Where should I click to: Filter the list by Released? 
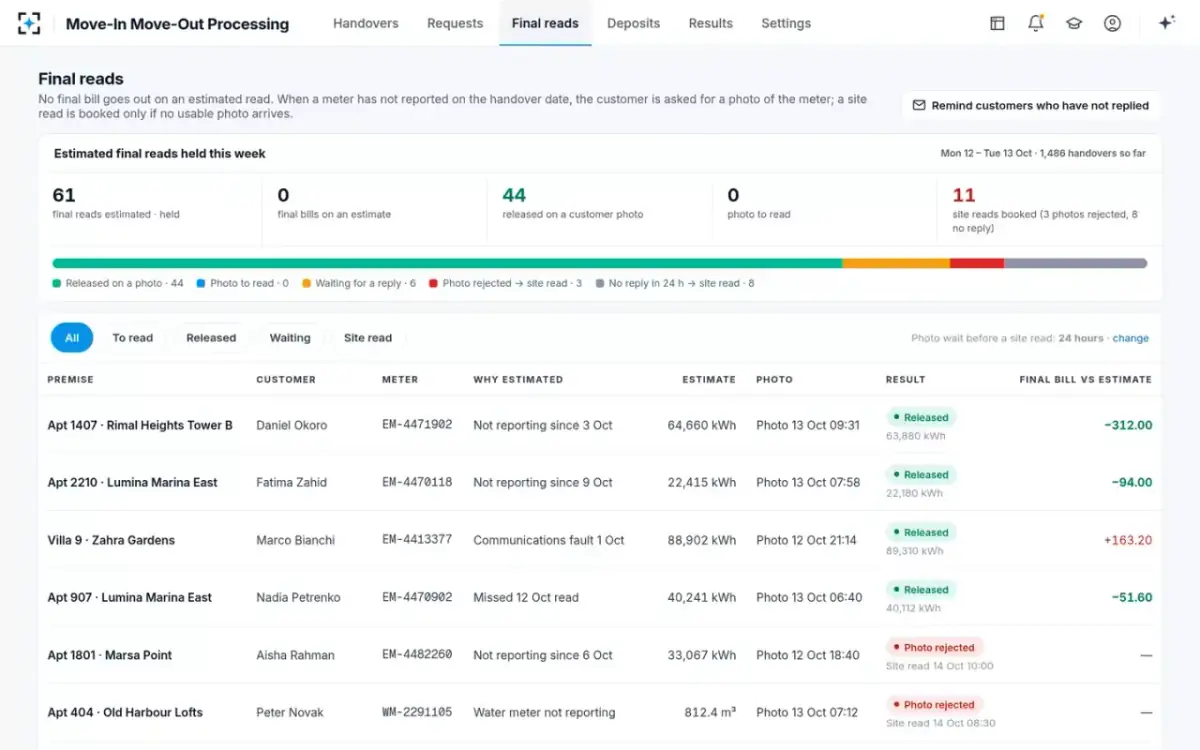pos(211,338)
